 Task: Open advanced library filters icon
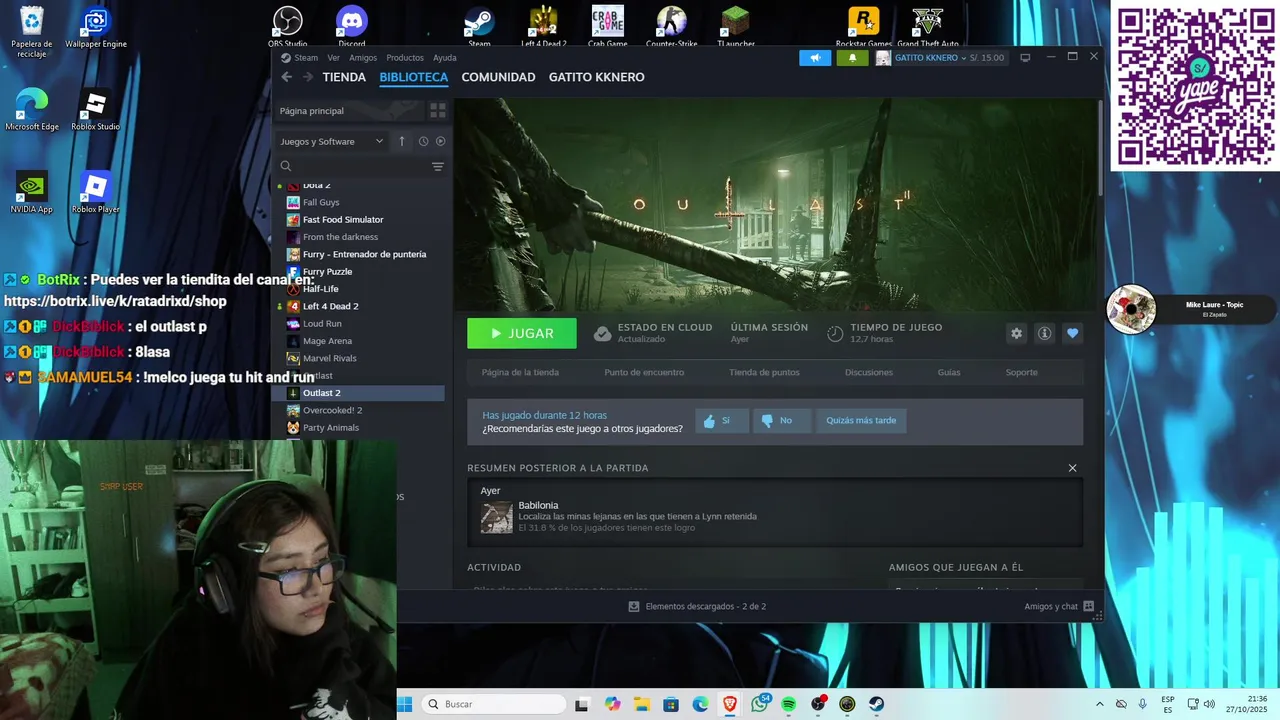[x=437, y=166]
